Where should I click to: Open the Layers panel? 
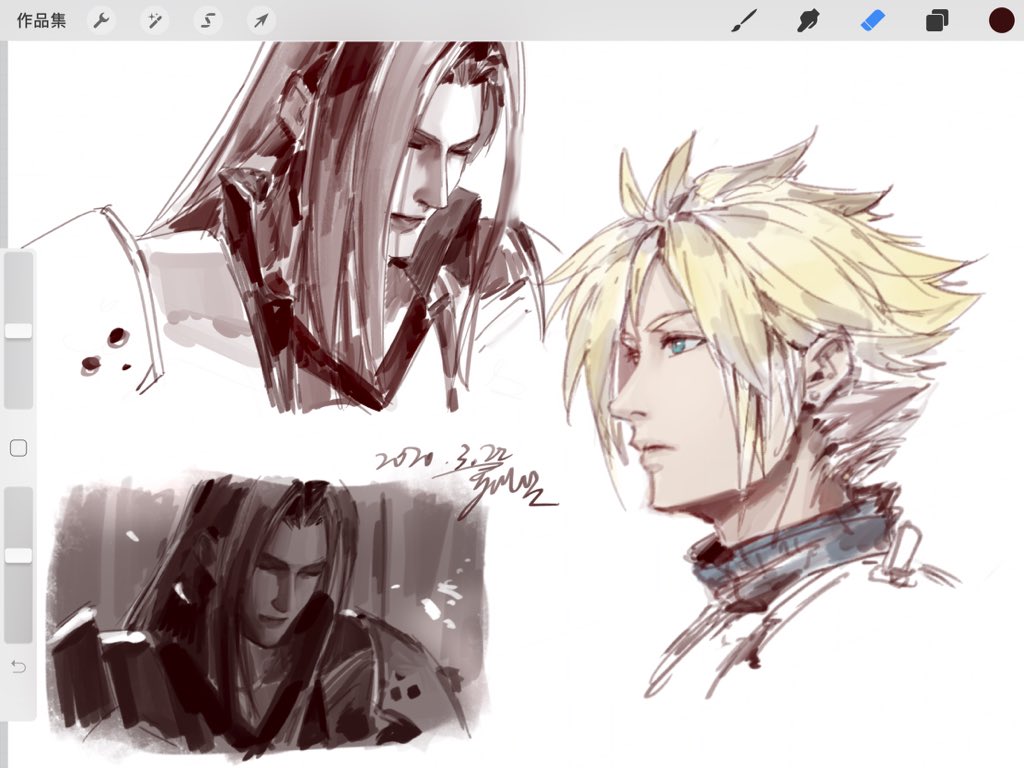[937, 21]
